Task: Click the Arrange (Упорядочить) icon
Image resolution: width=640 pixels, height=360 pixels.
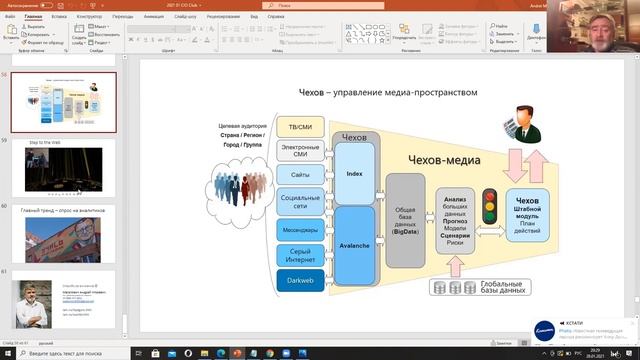Action: (404, 29)
